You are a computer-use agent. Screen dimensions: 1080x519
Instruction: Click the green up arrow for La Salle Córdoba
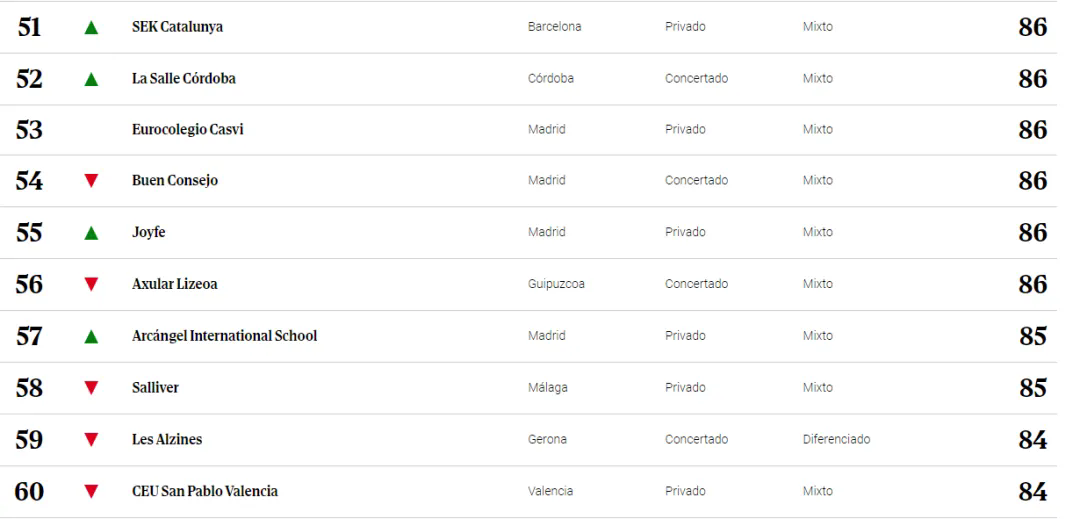click(91, 79)
